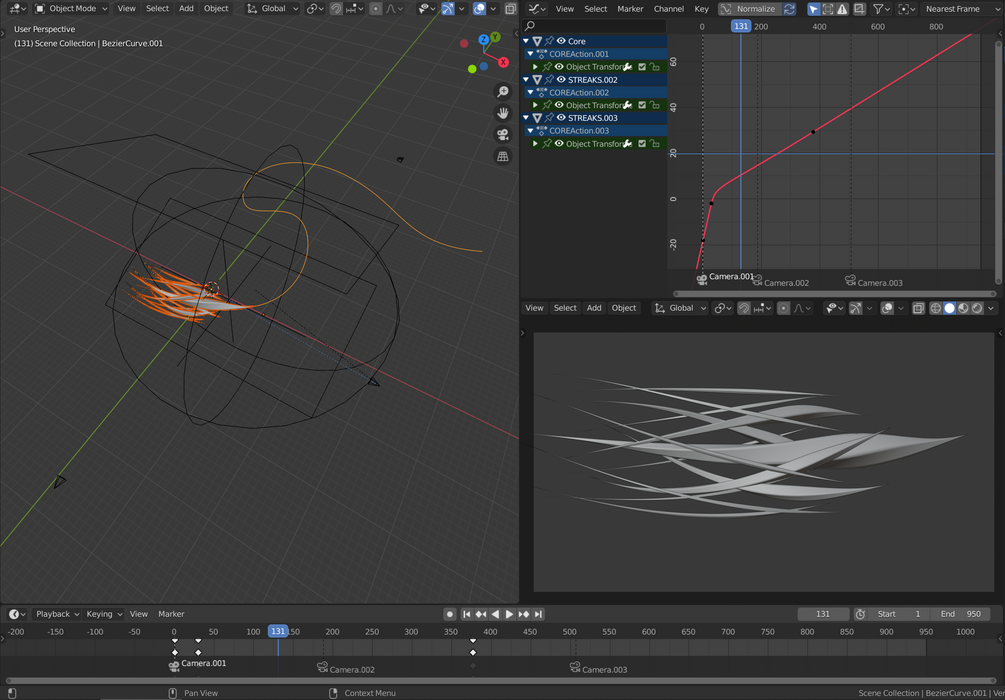Pin the STREAKS.003 channel

pyautogui.click(x=549, y=118)
